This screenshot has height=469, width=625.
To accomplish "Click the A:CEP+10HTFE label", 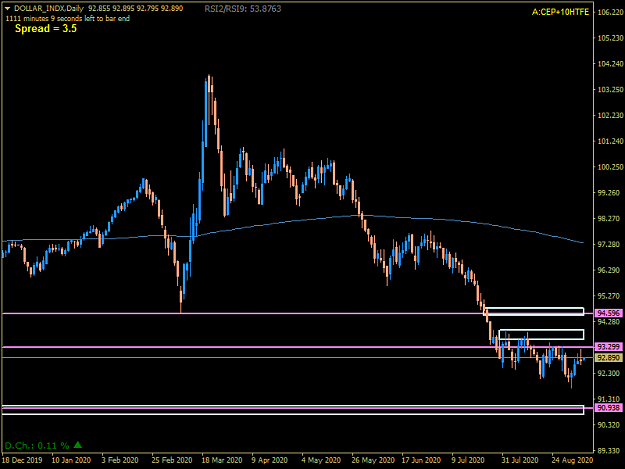I will coord(560,12).
